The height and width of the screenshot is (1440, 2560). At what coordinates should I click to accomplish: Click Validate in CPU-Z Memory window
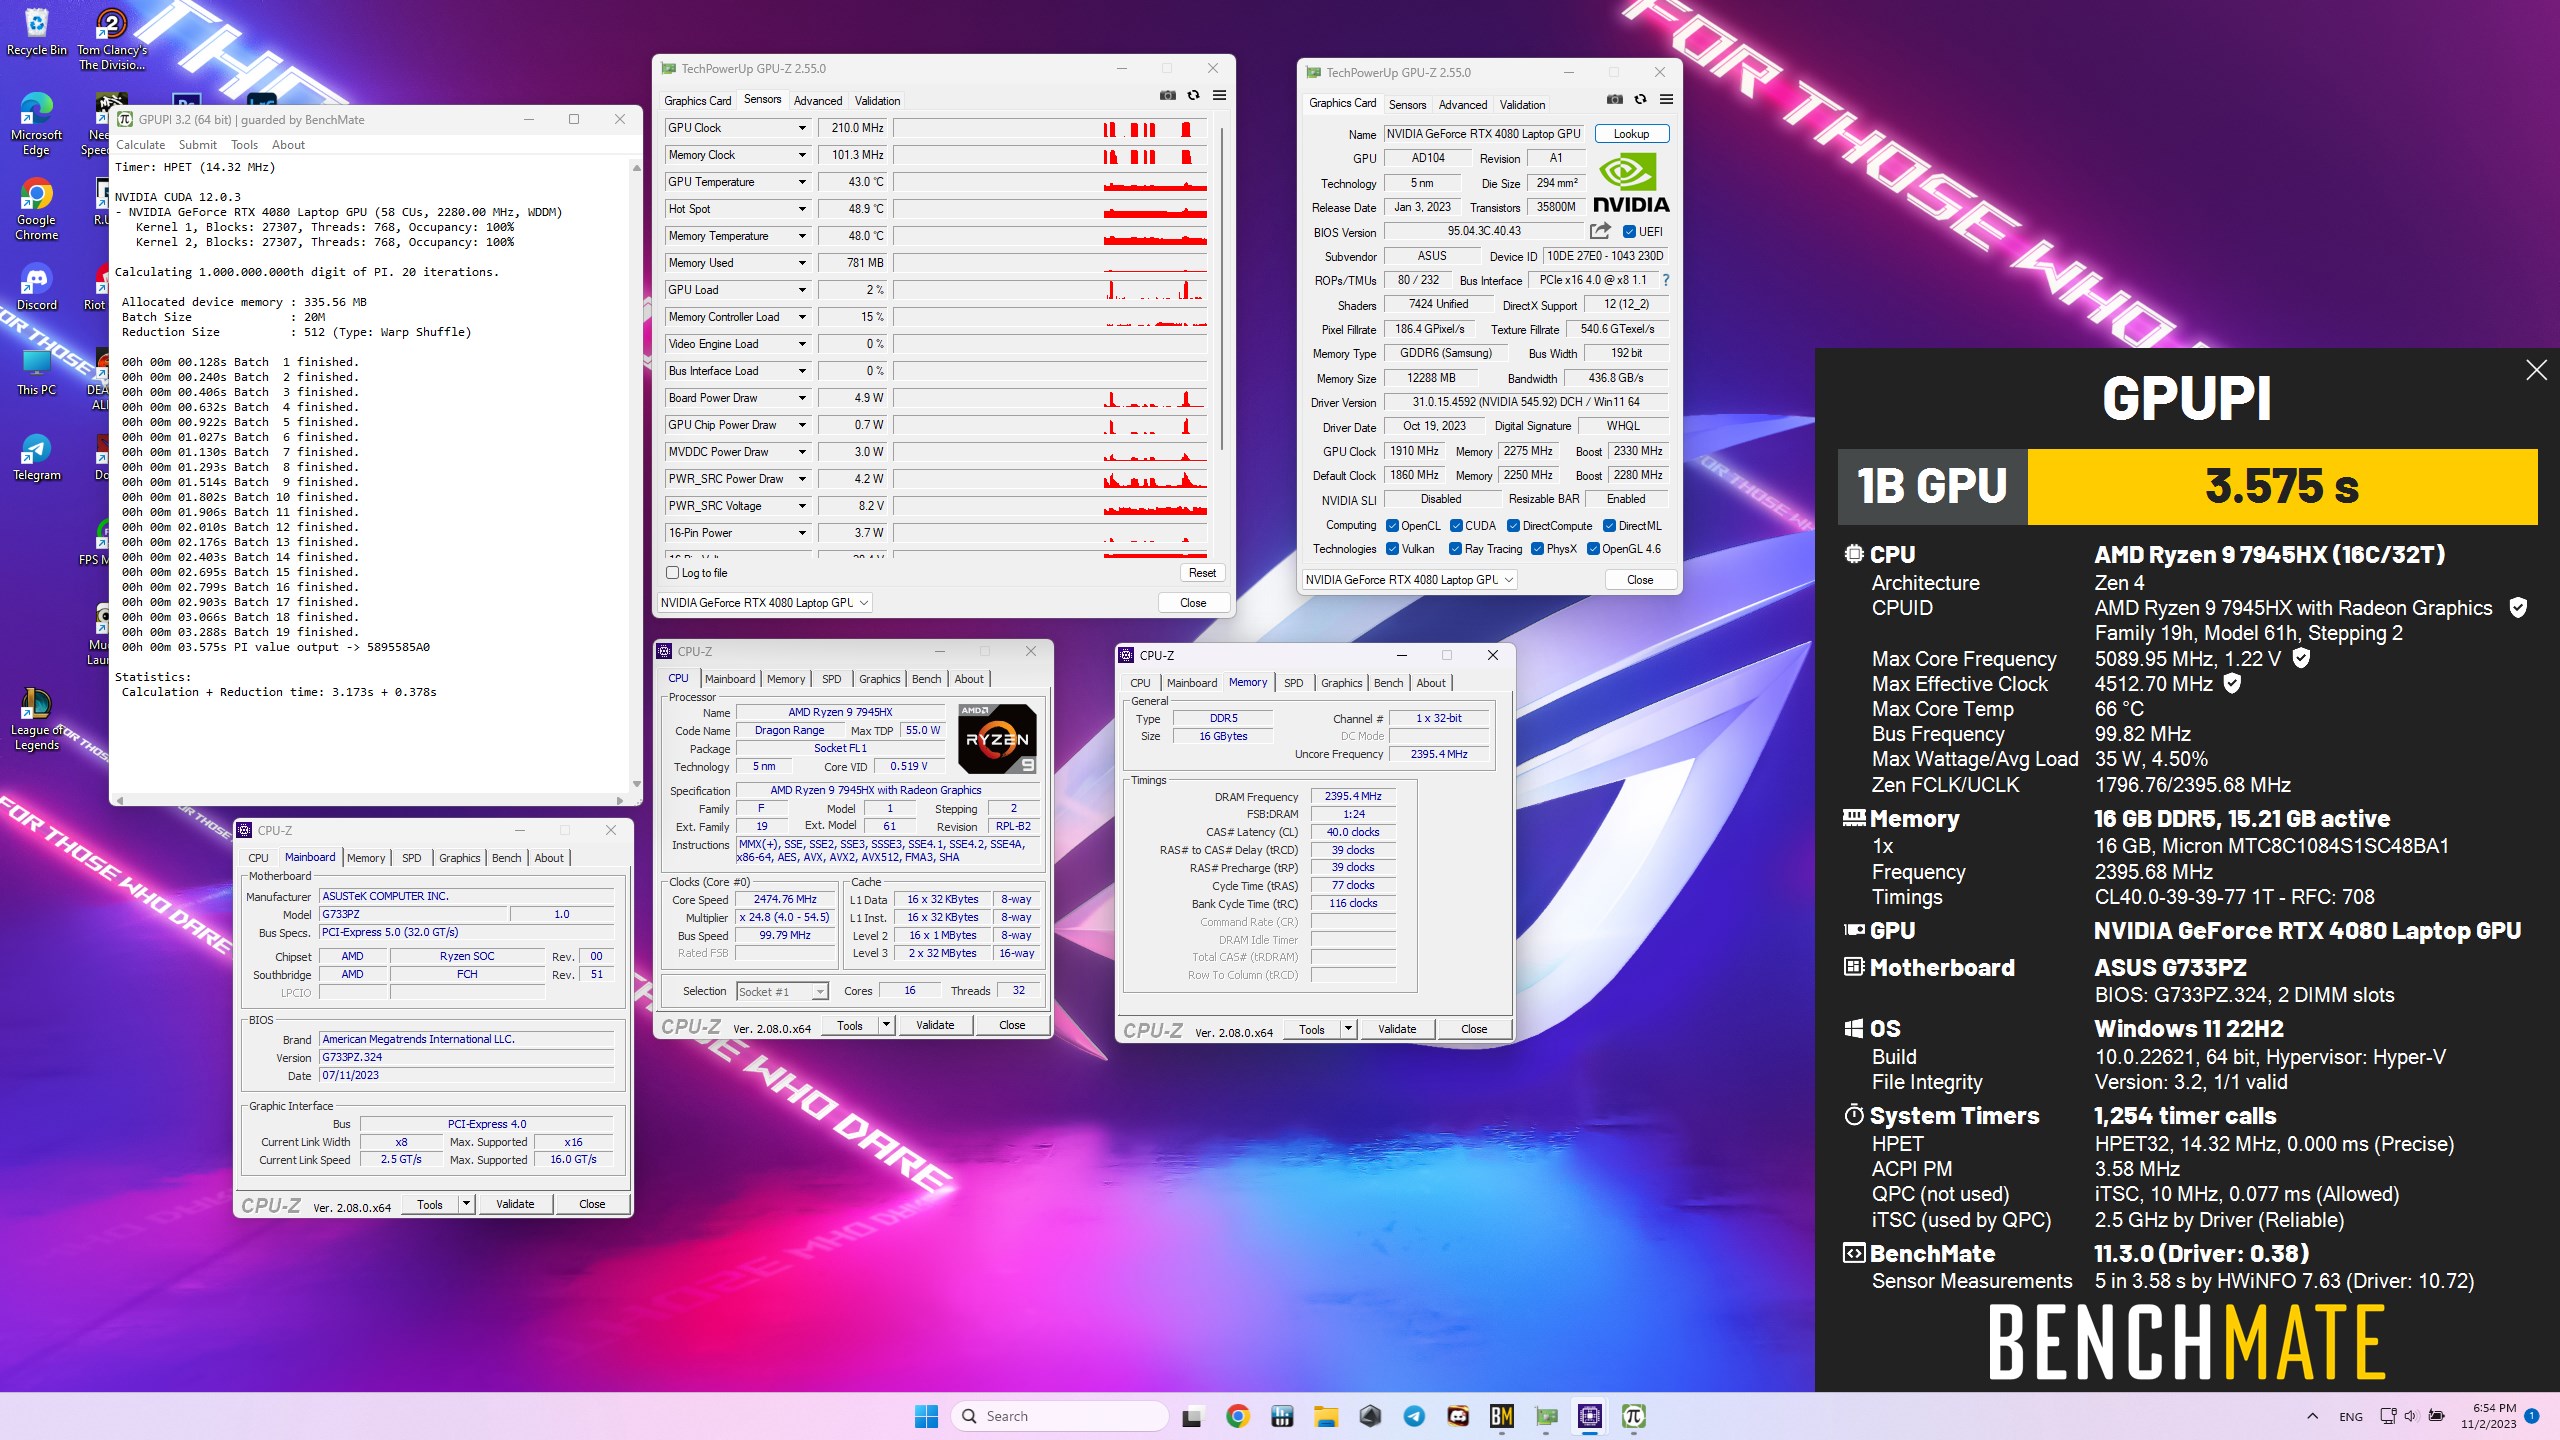pos(1397,1029)
